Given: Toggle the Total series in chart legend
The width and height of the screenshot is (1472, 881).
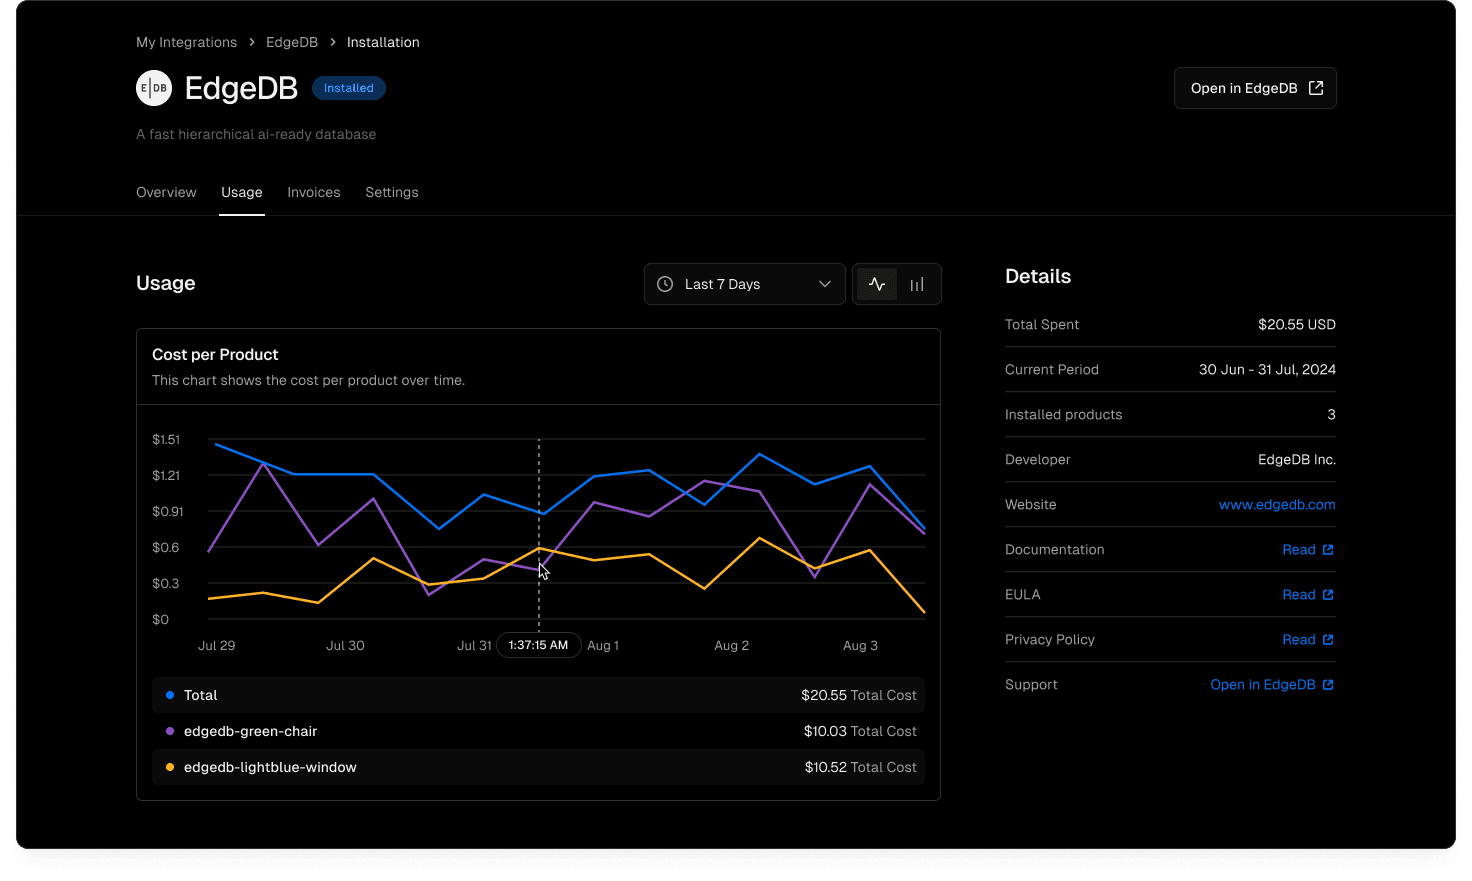Looking at the screenshot, I should (x=200, y=695).
